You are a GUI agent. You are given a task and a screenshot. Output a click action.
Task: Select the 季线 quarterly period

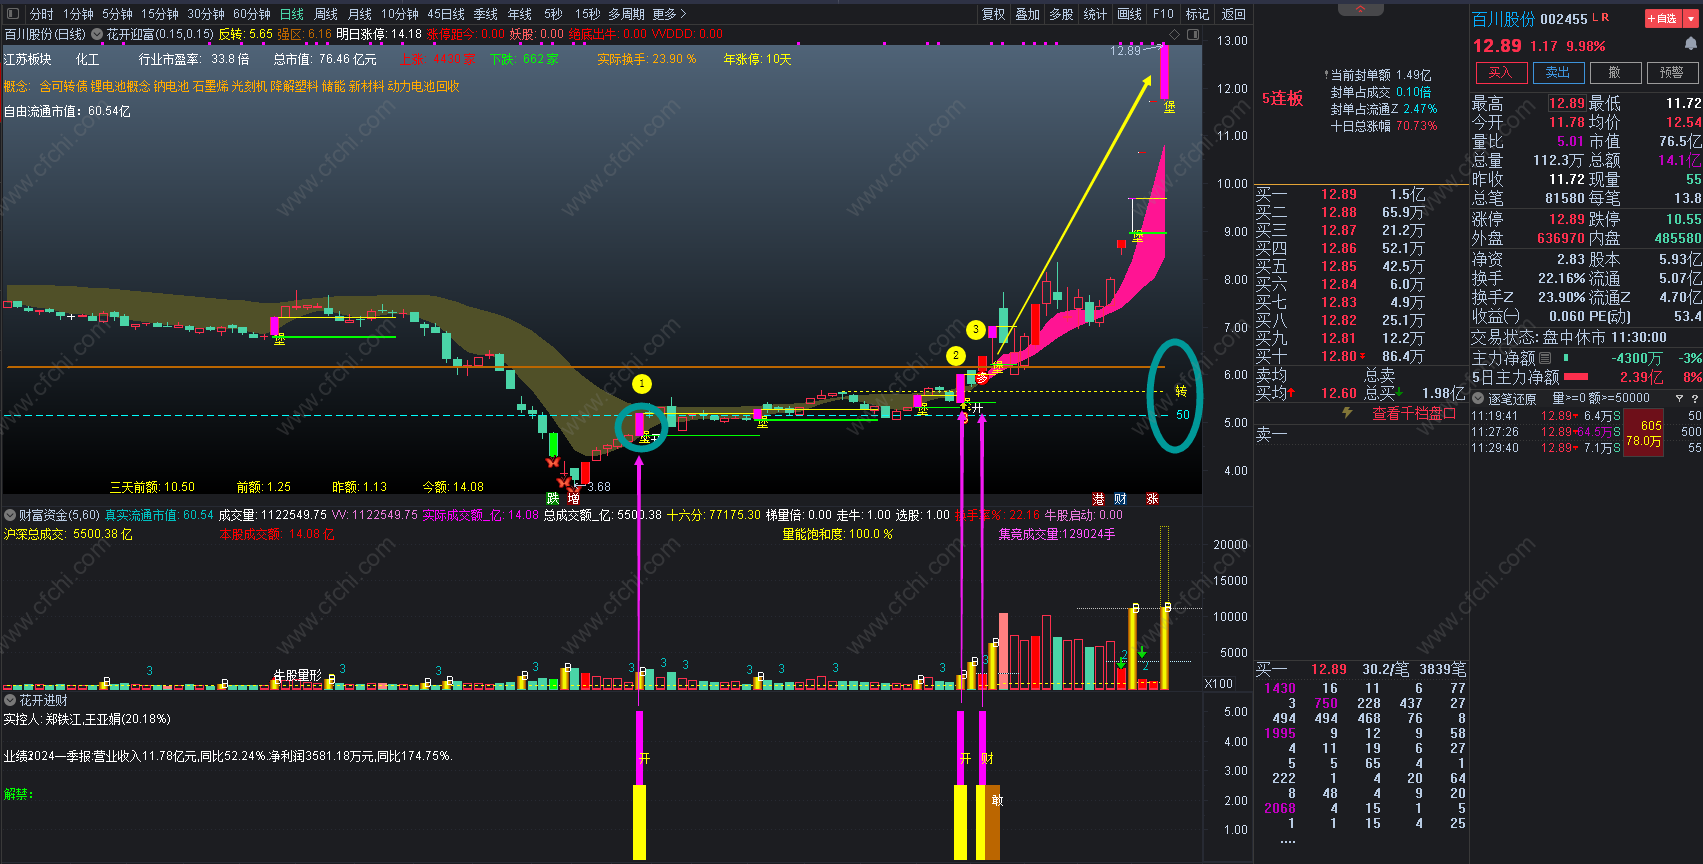point(486,14)
